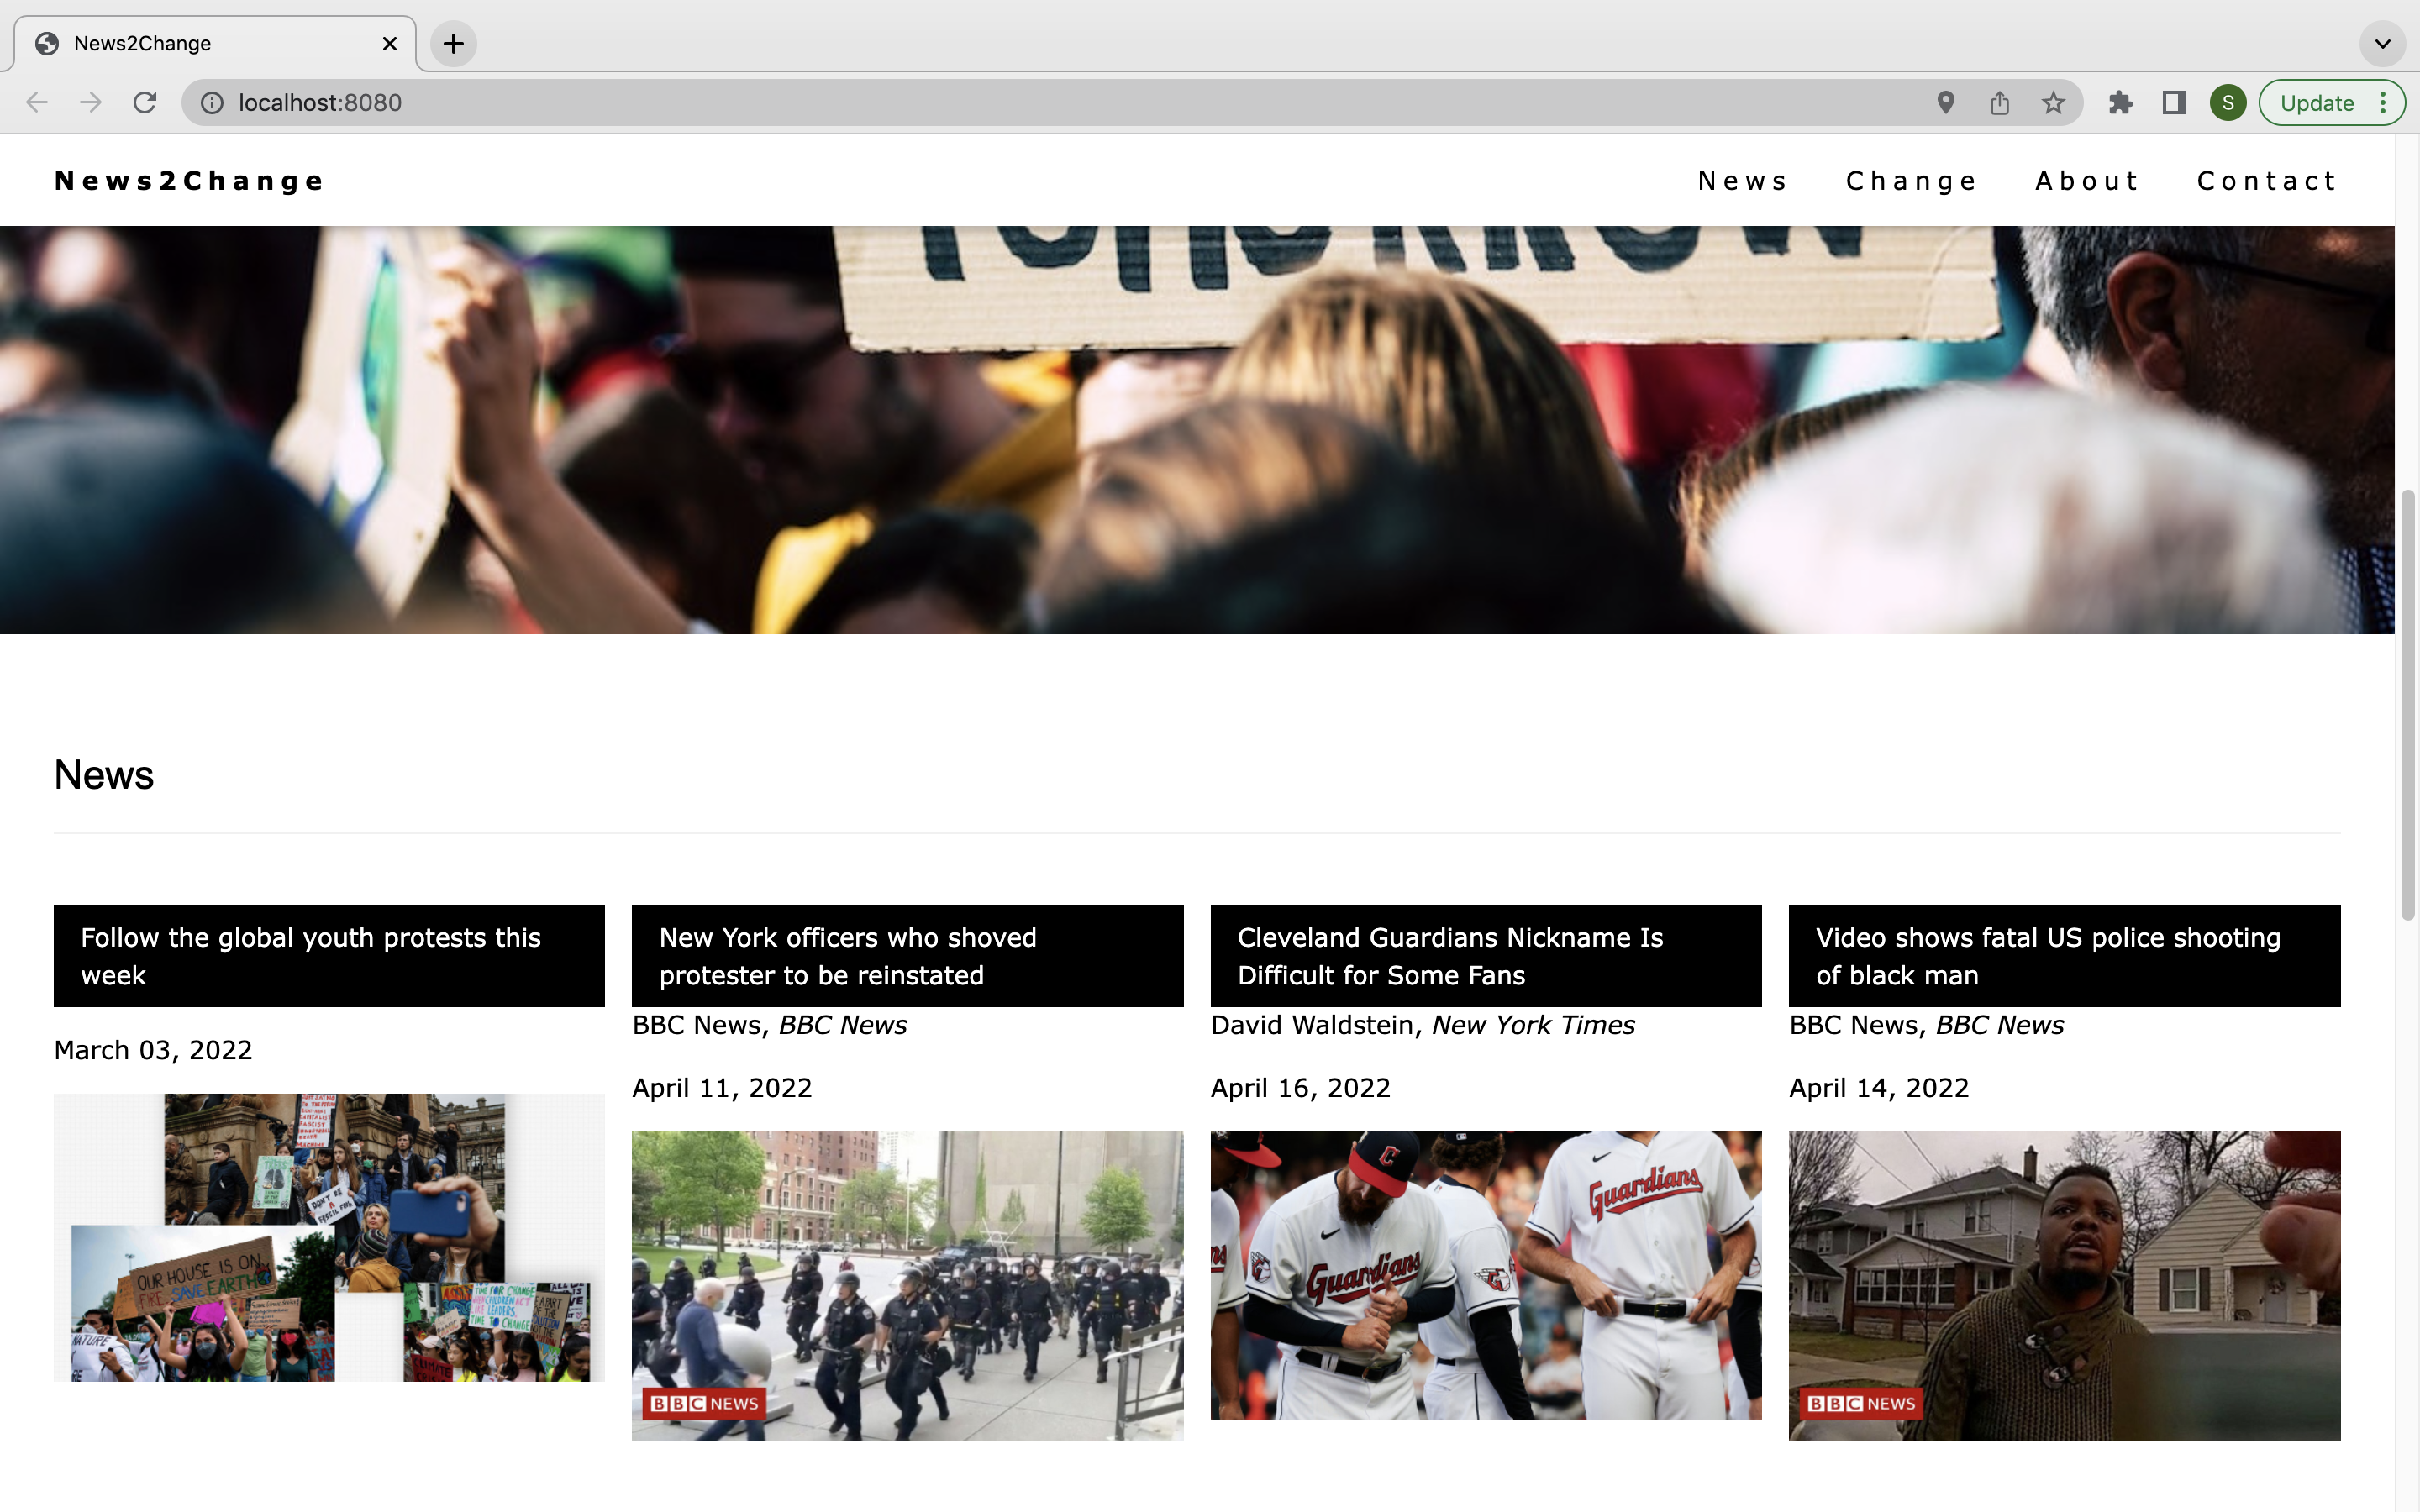Click the page vertical scrollbar thumb

coord(2407,704)
